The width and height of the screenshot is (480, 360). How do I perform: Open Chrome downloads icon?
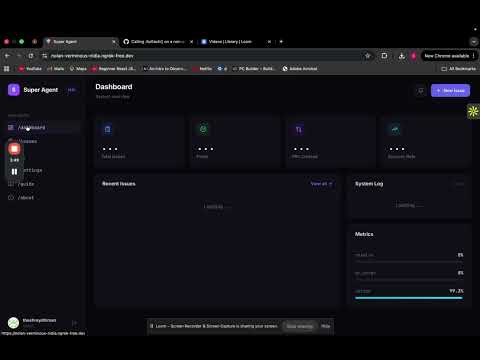coord(402,56)
